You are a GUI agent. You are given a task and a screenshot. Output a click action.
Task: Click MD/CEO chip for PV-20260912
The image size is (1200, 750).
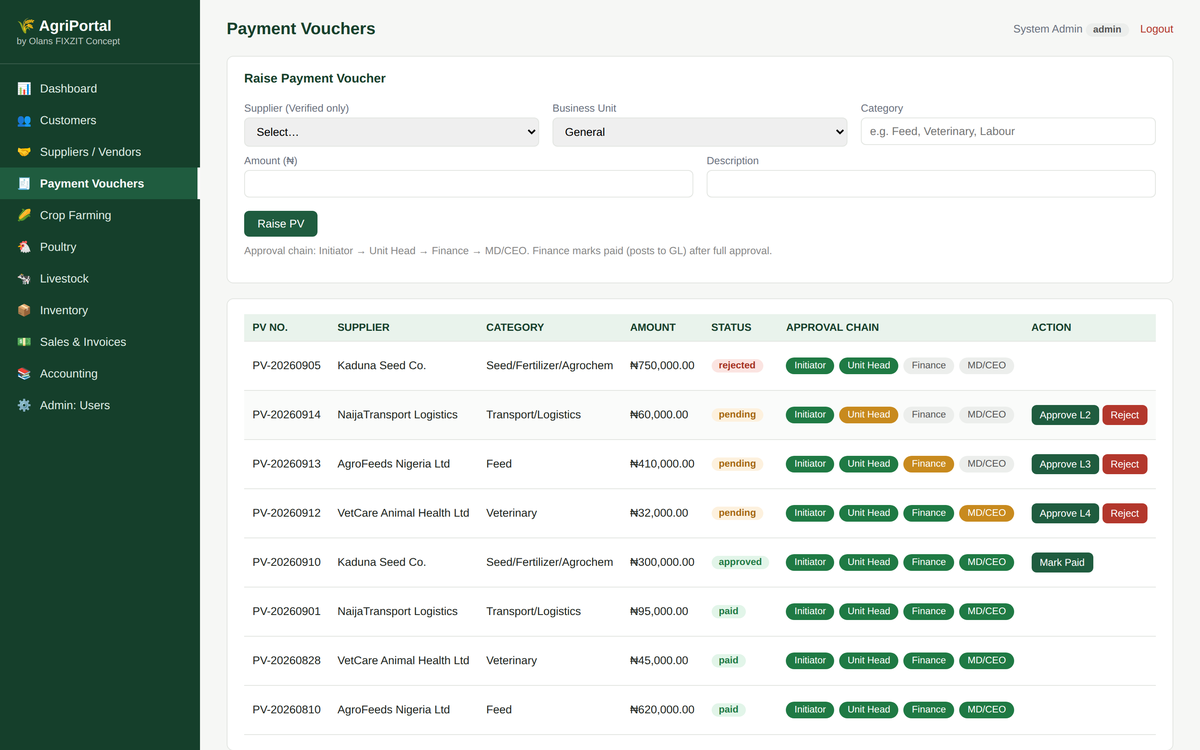pos(987,513)
